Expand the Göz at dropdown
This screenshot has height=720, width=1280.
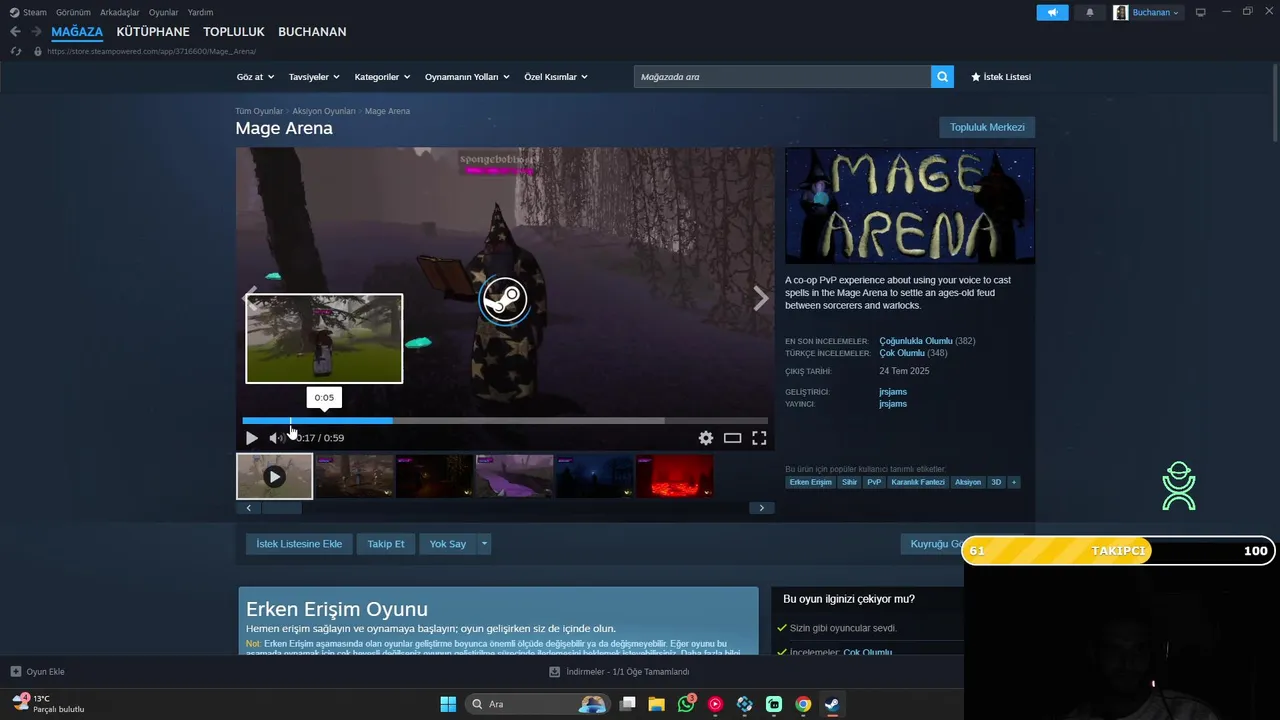click(x=254, y=77)
